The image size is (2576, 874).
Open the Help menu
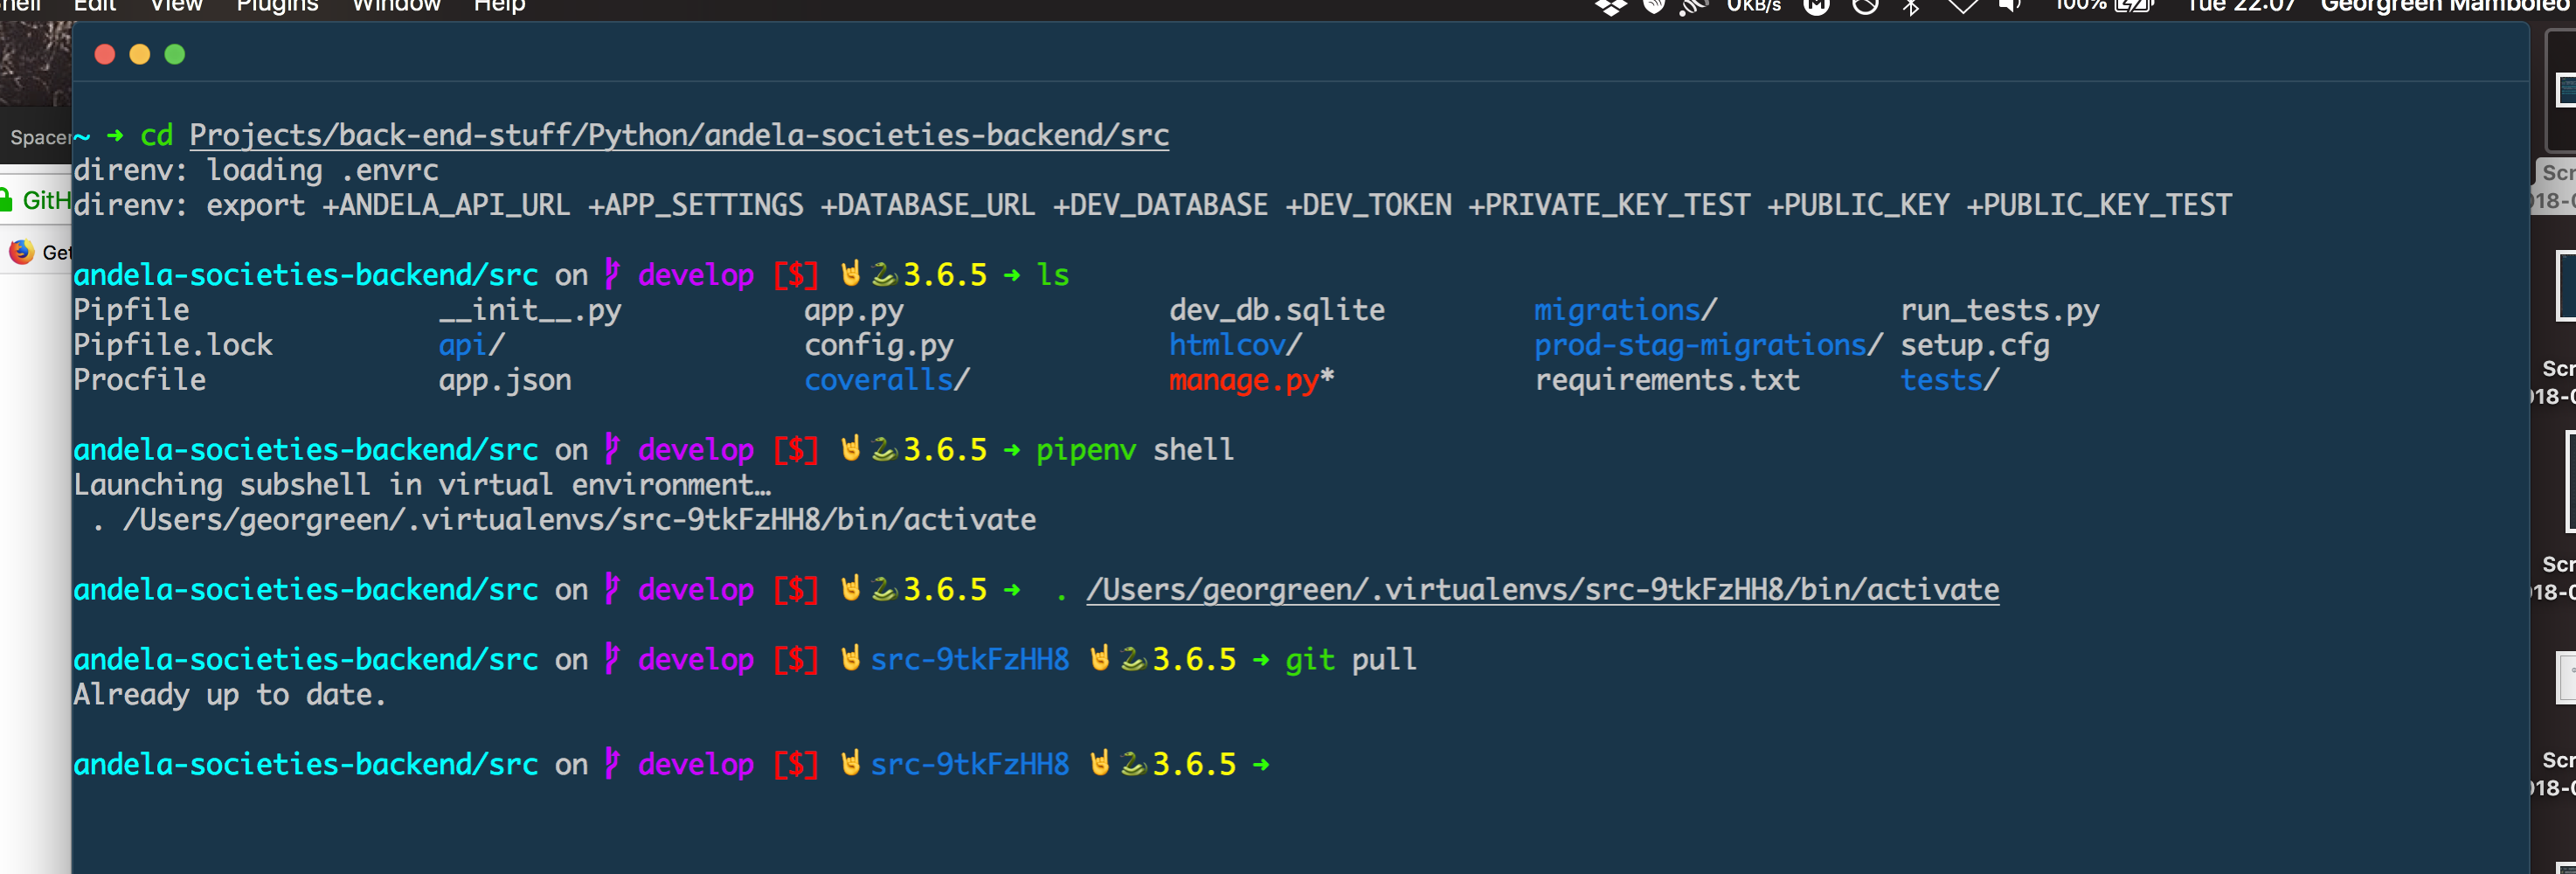coord(499,5)
